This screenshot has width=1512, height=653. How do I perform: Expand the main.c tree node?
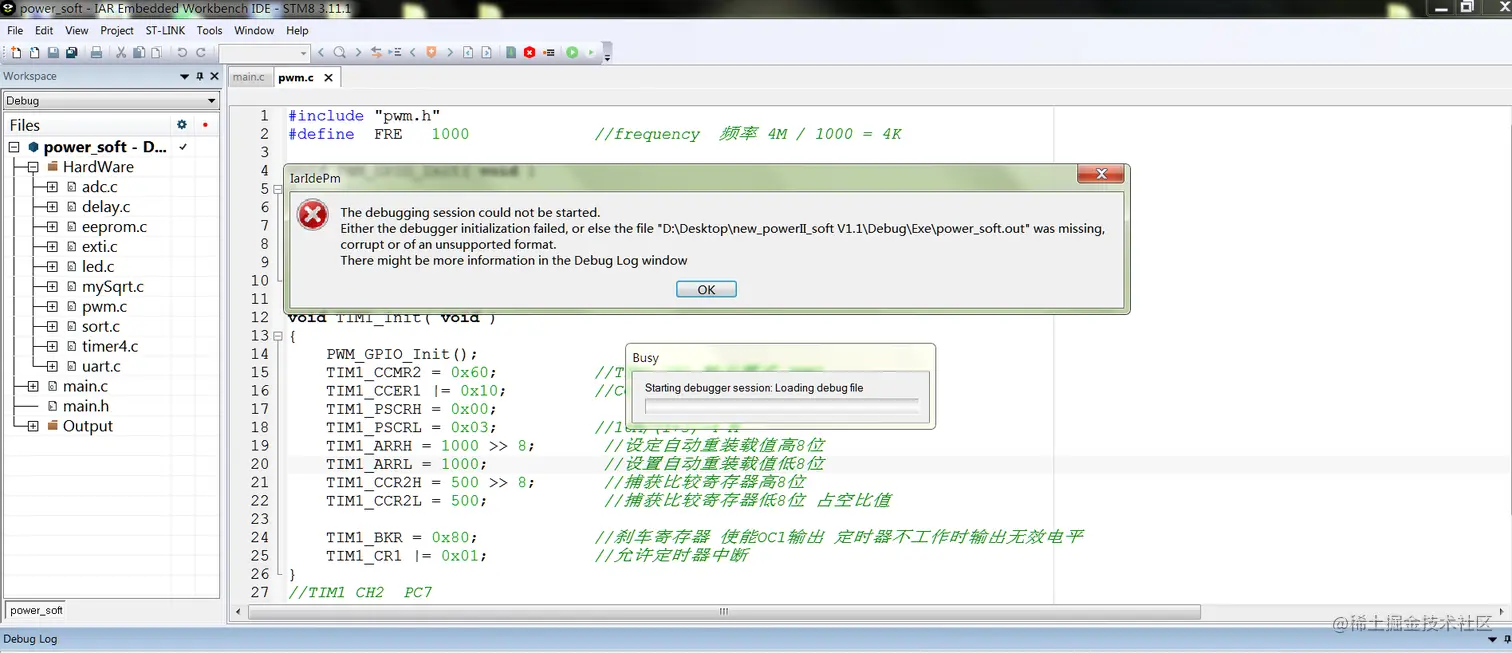point(33,386)
